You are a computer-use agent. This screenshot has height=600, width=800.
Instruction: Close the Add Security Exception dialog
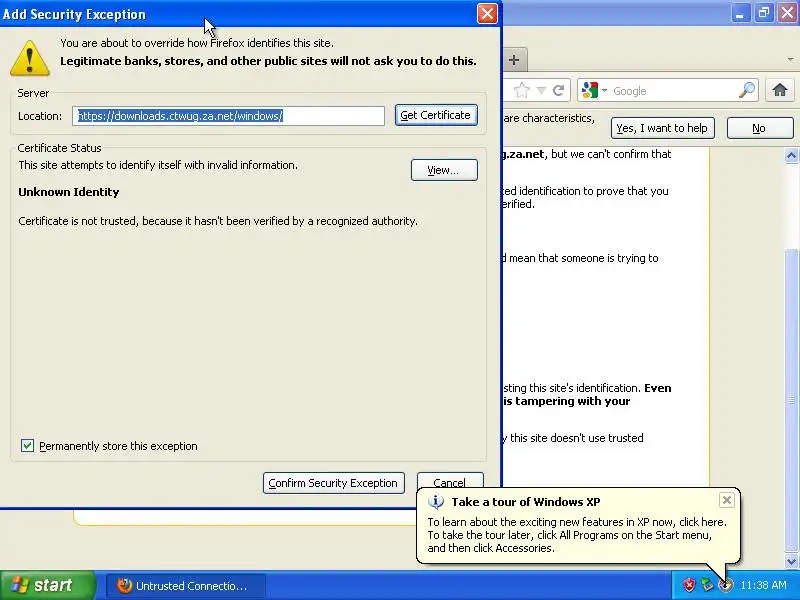pos(487,13)
